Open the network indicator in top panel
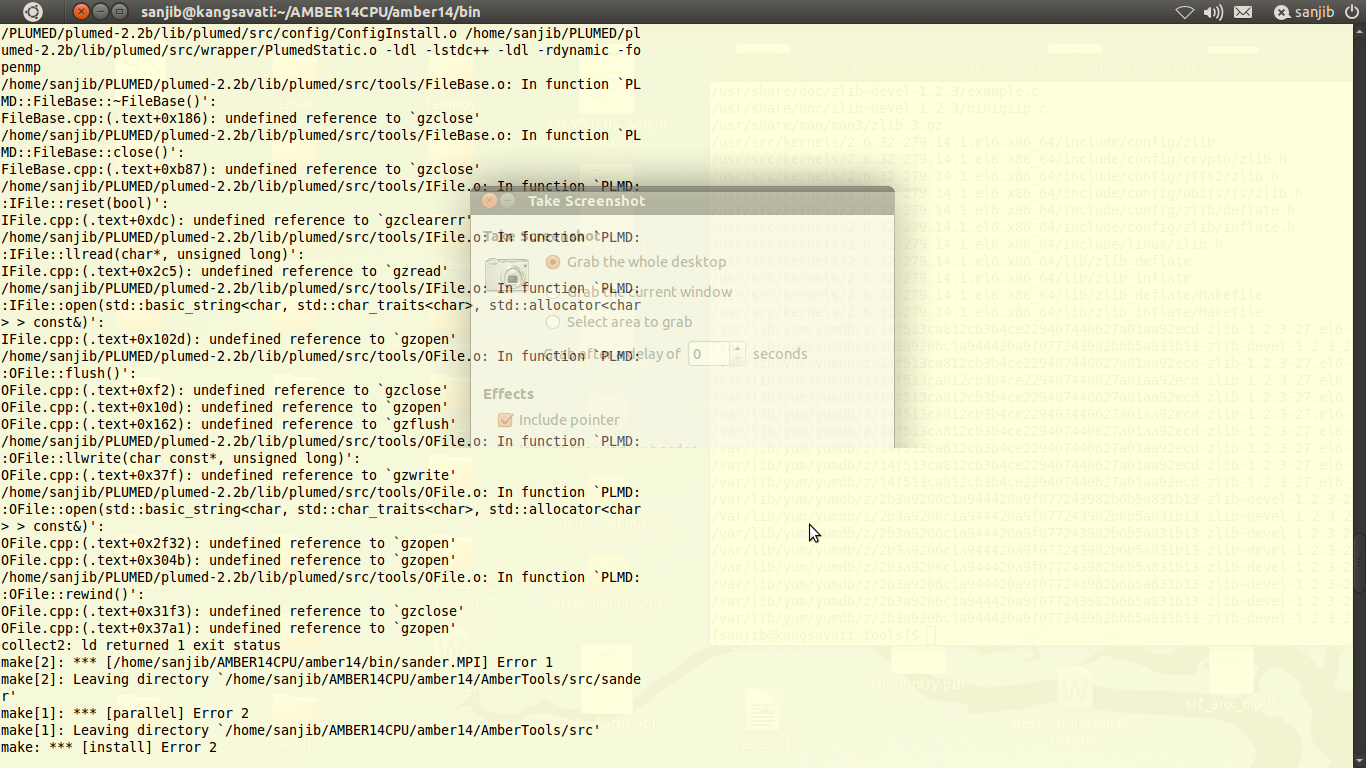 (x=1185, y=12)
